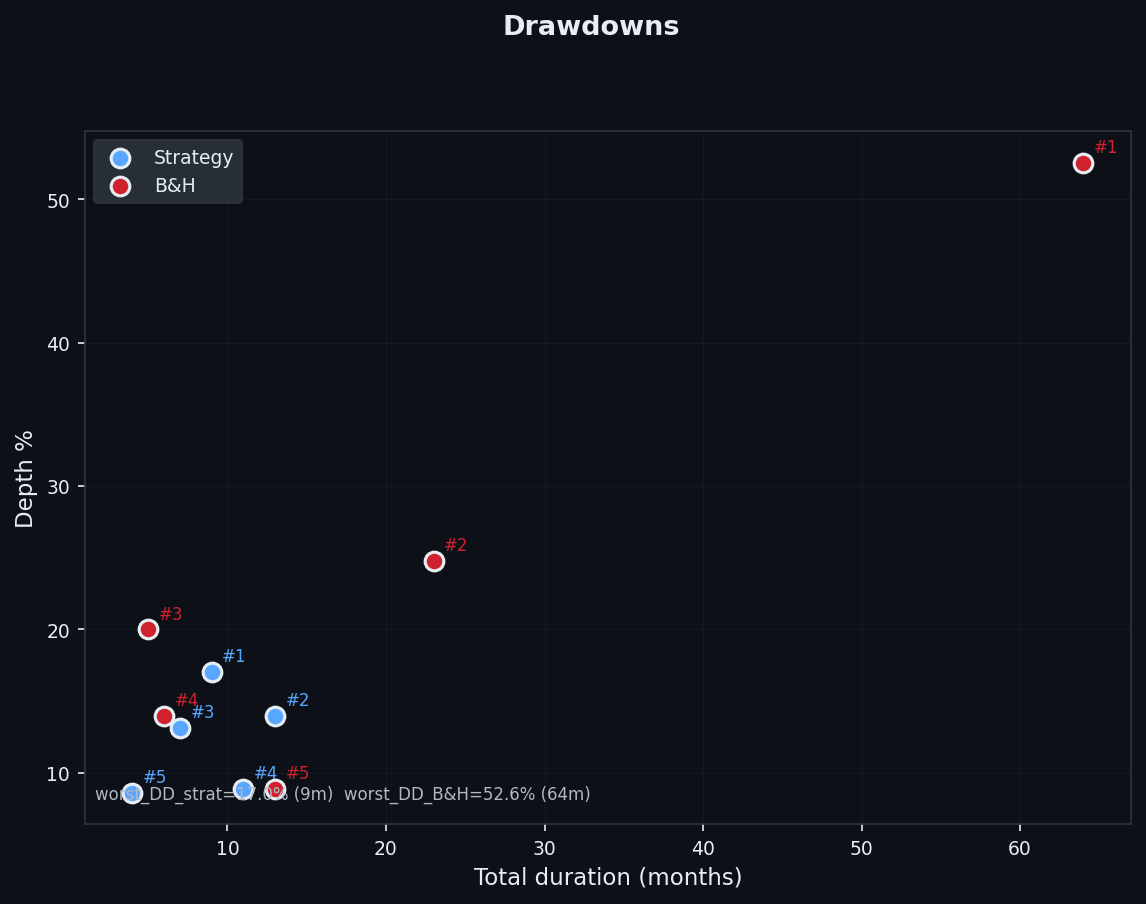Click the B&H legend text label
The height and width of the screenshot is (904, 1146).
click(175, 186)
